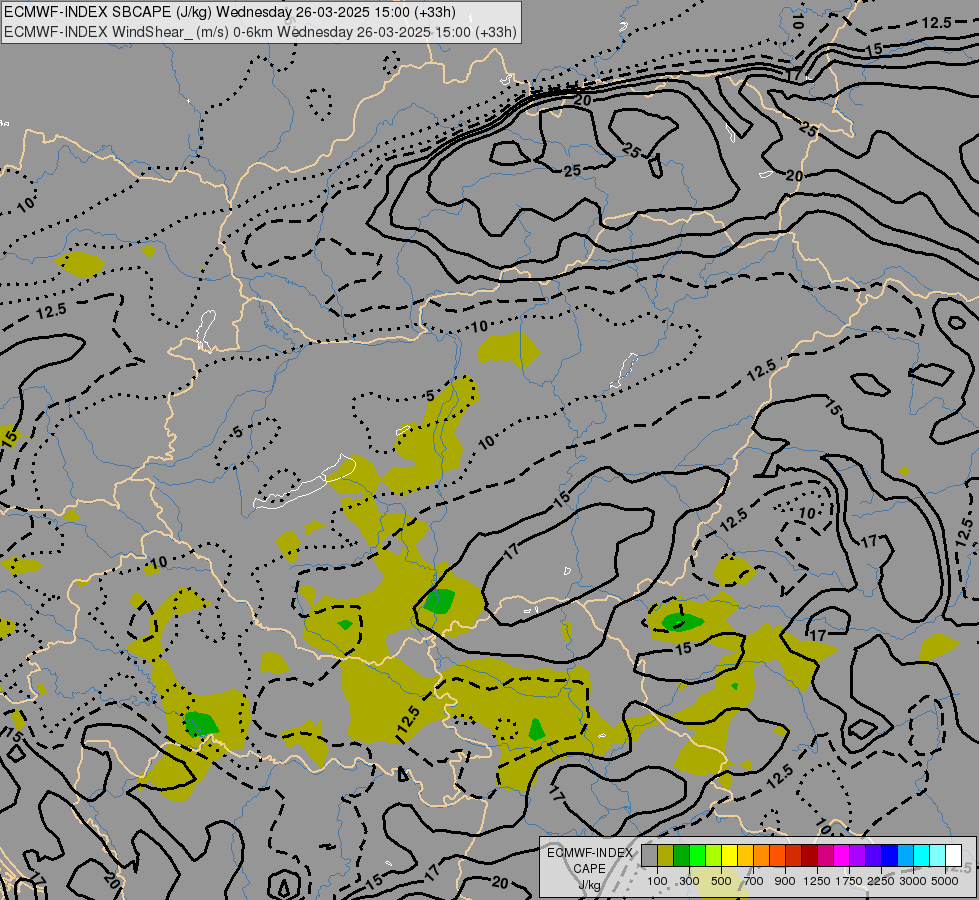Click the gray swatch in the CAPE legend

649,855
